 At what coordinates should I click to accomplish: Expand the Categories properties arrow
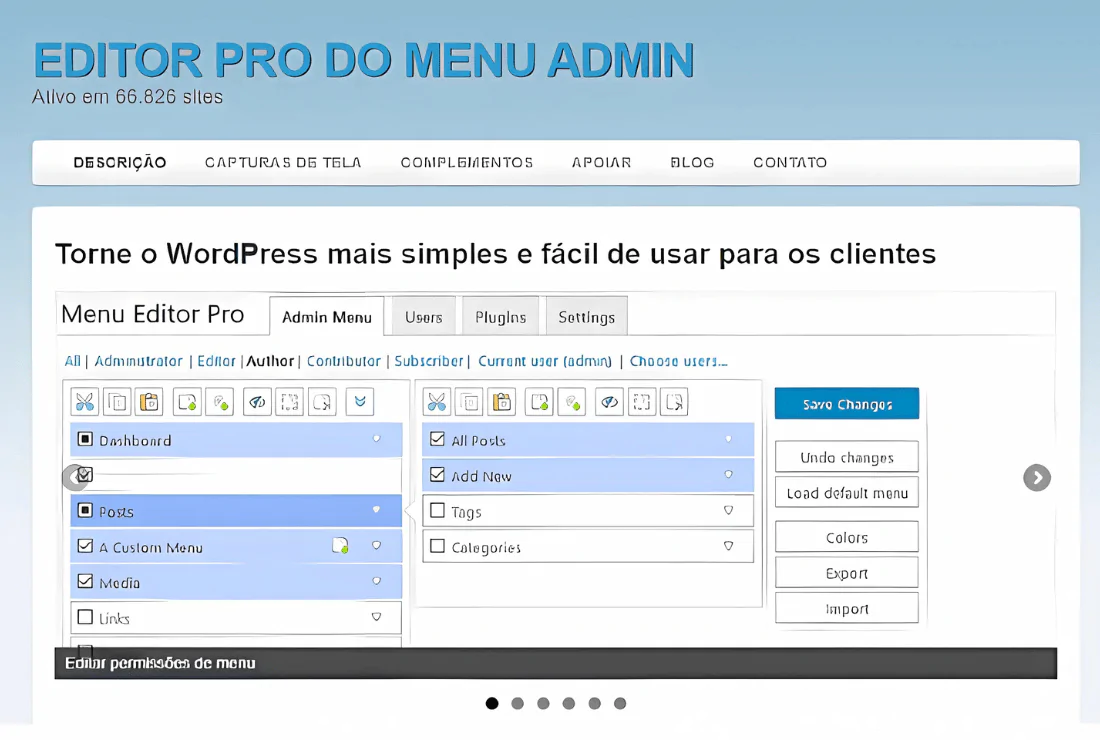[x=729, y=545]
